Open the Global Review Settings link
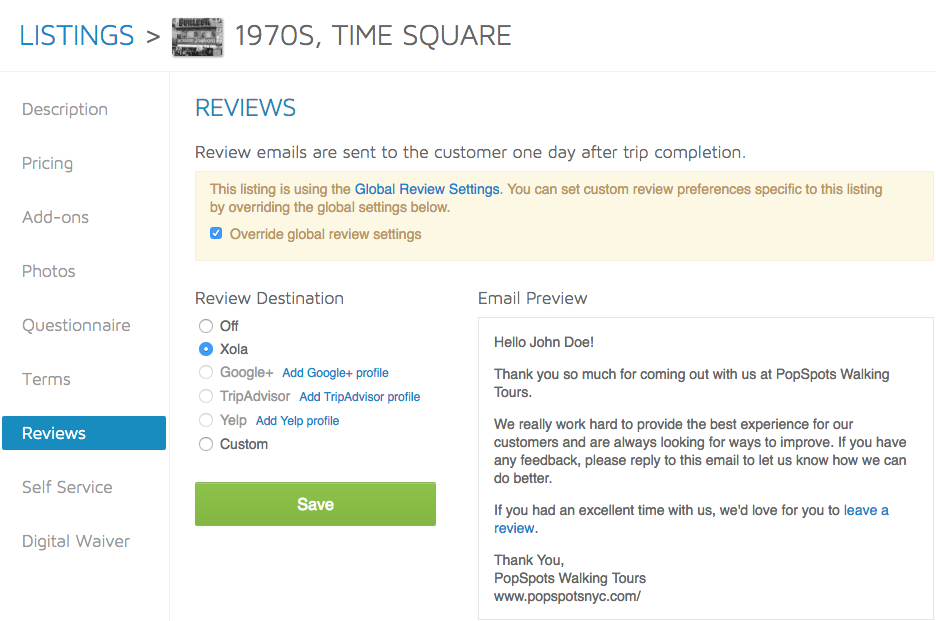The width and height of the screenshot is (936, 621). tap(427, 189)
